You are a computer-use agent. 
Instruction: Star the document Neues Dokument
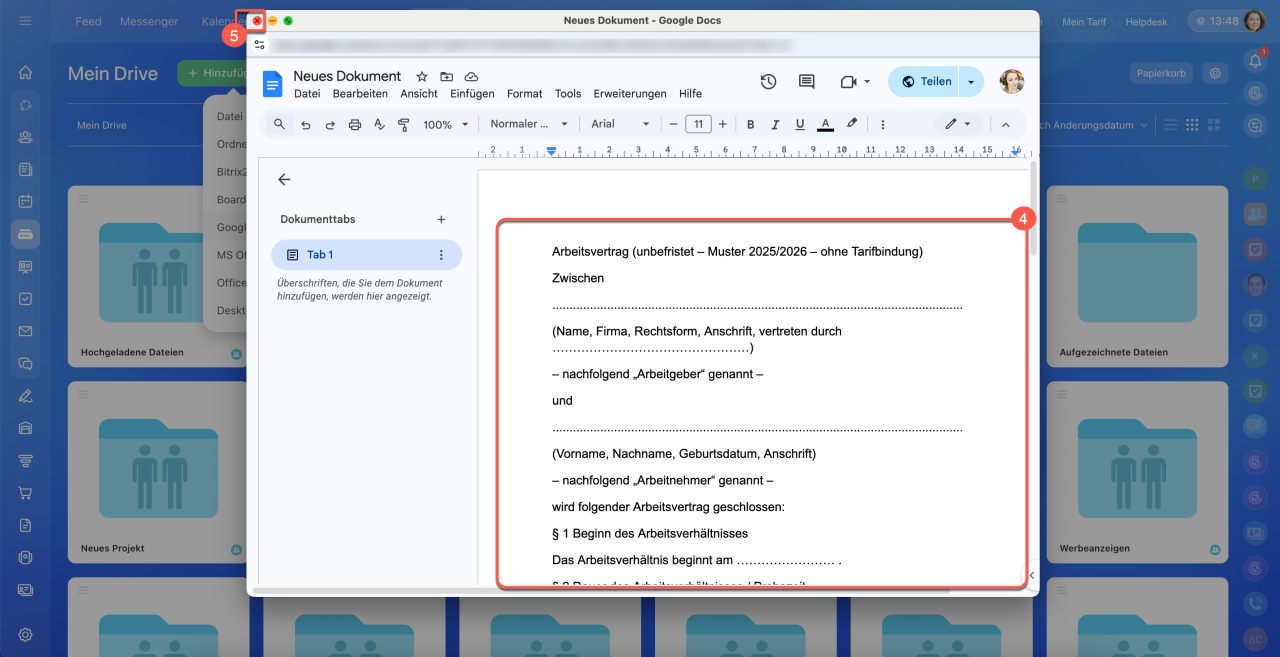coord(422,77)
